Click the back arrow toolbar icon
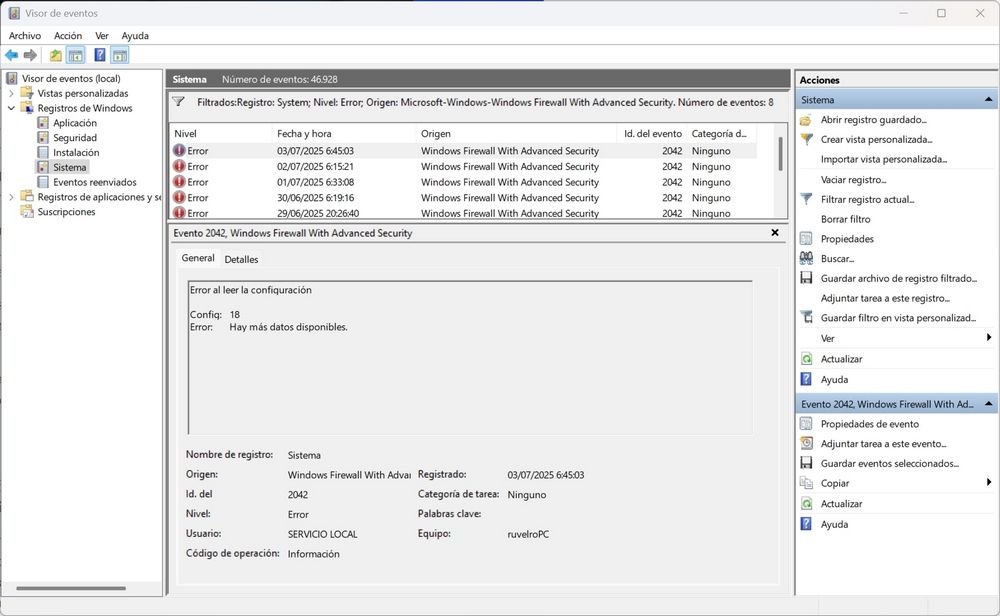Image resolution: width=1000 pixels, height=616 pixels. [10, 54]
